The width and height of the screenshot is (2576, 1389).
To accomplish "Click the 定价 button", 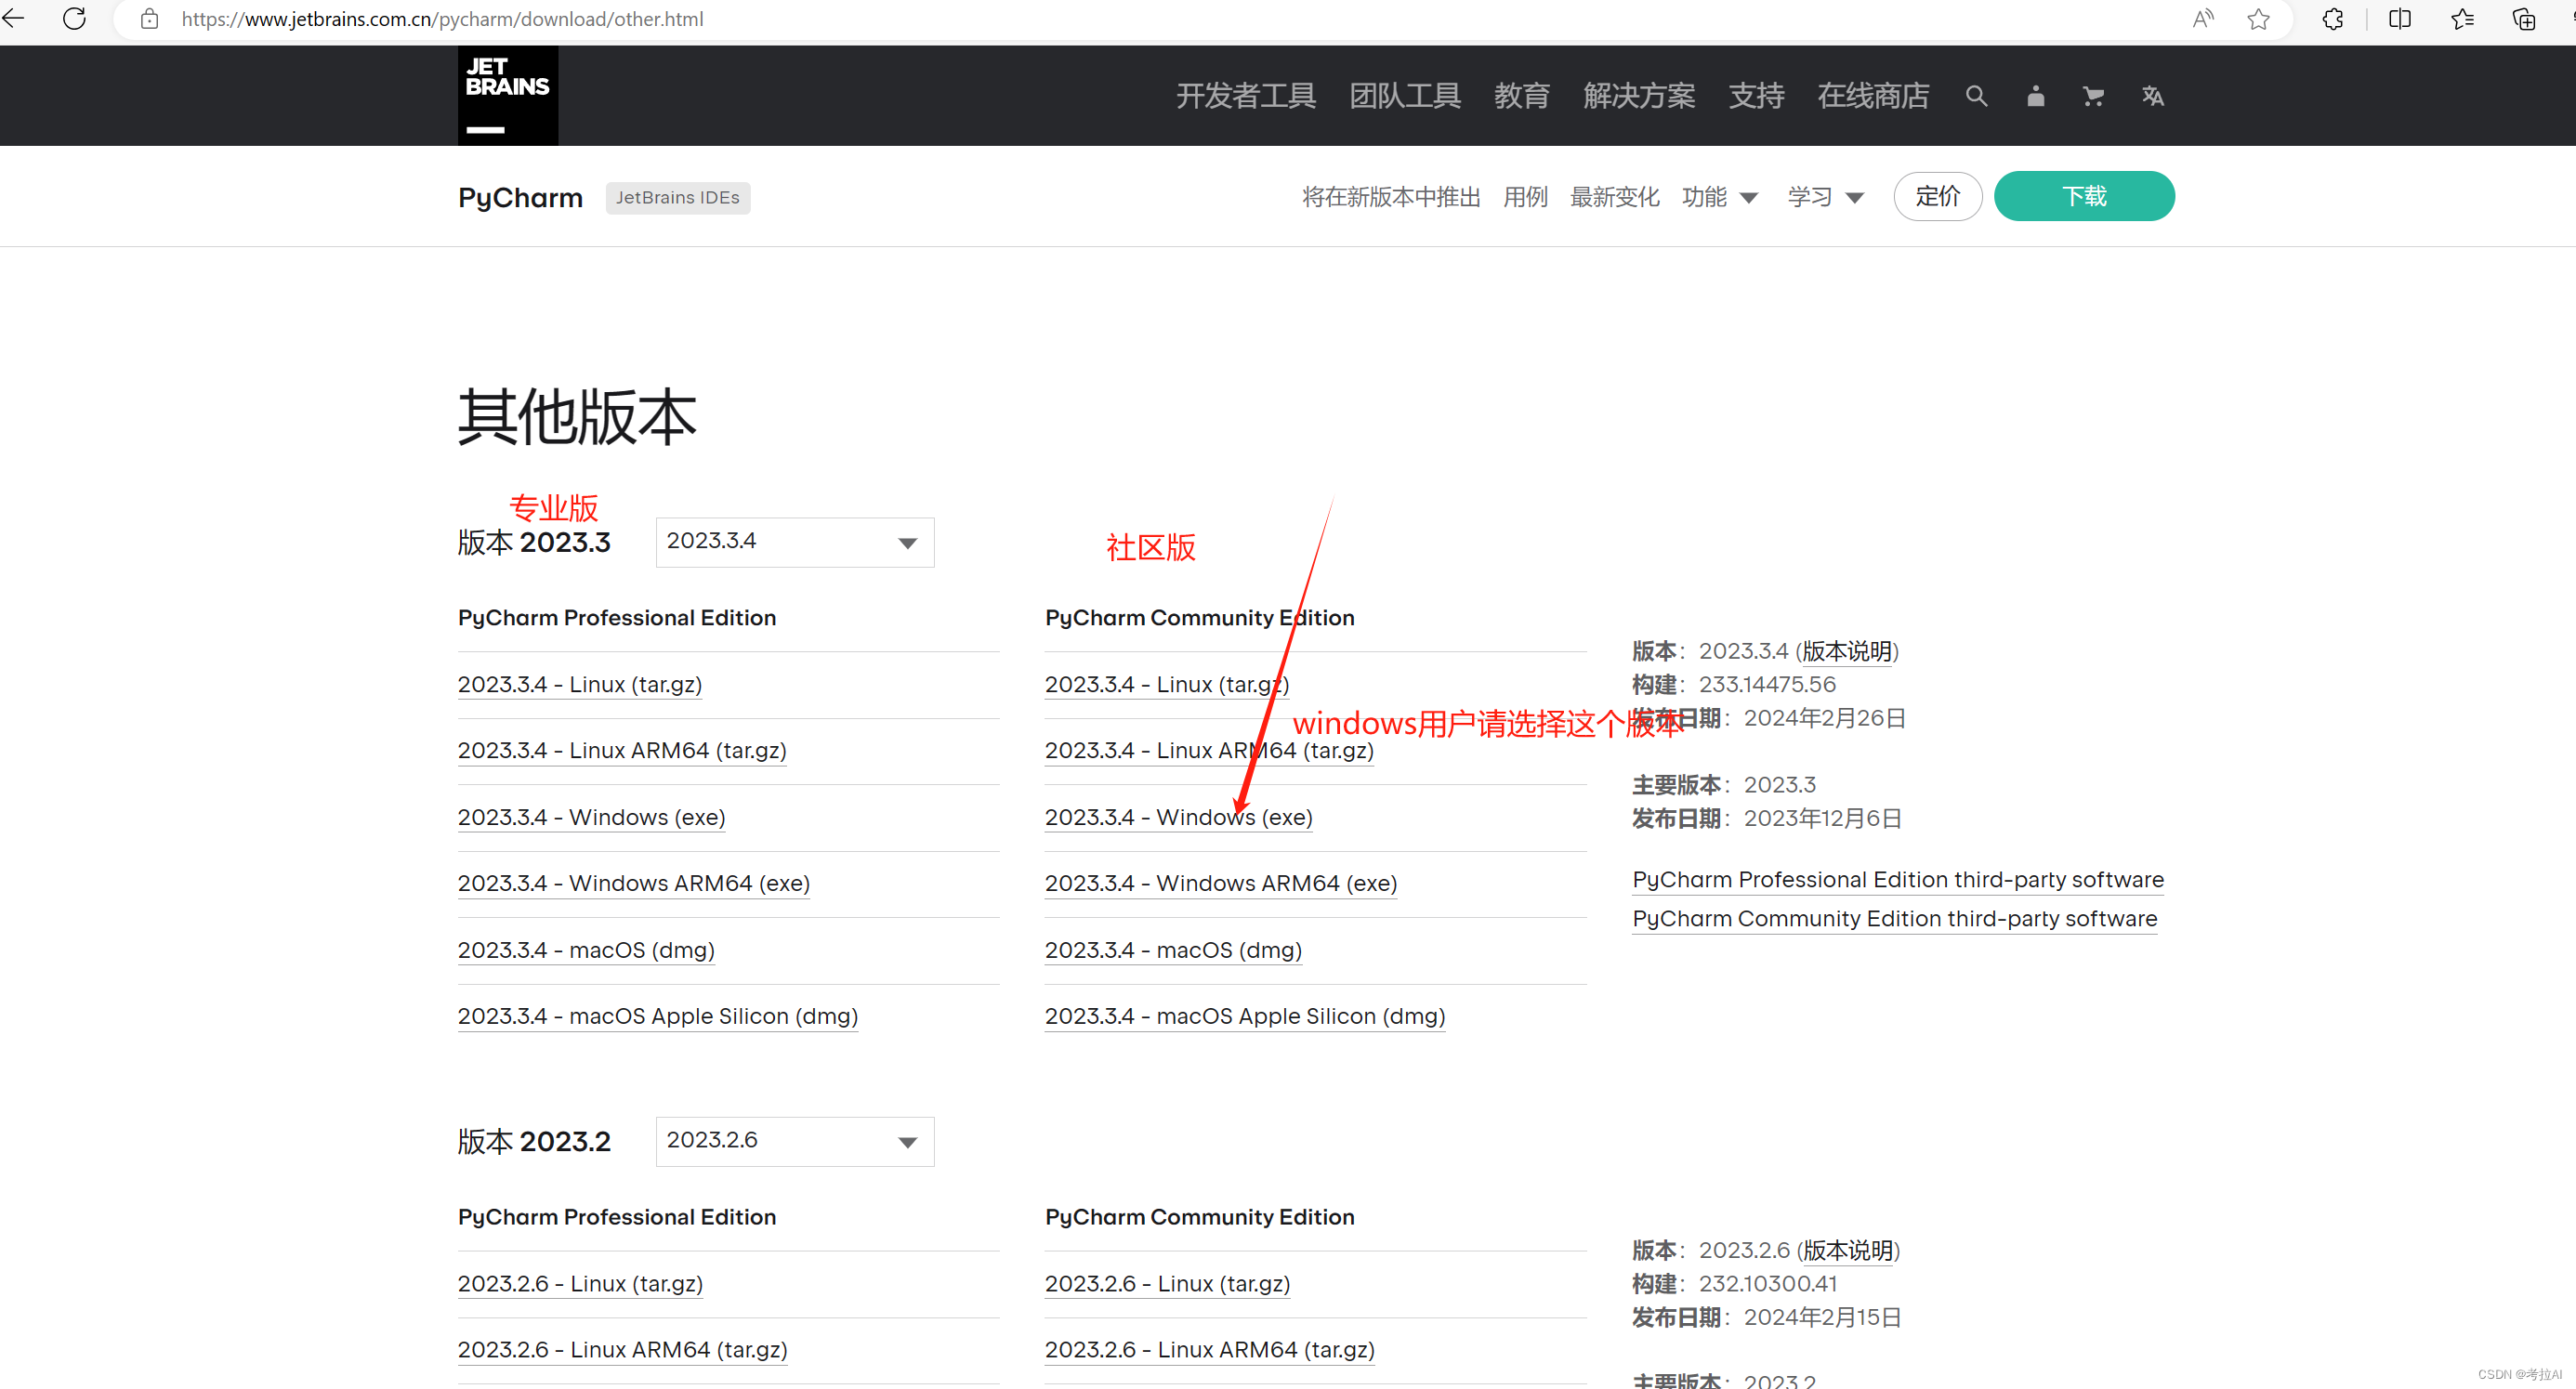I will pos(1937,196).
